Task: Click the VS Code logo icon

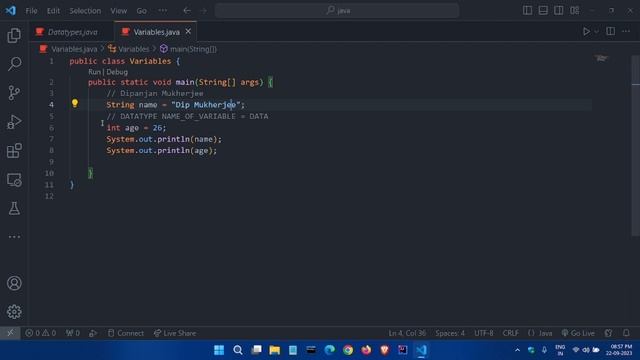Action: pos(11,11)
